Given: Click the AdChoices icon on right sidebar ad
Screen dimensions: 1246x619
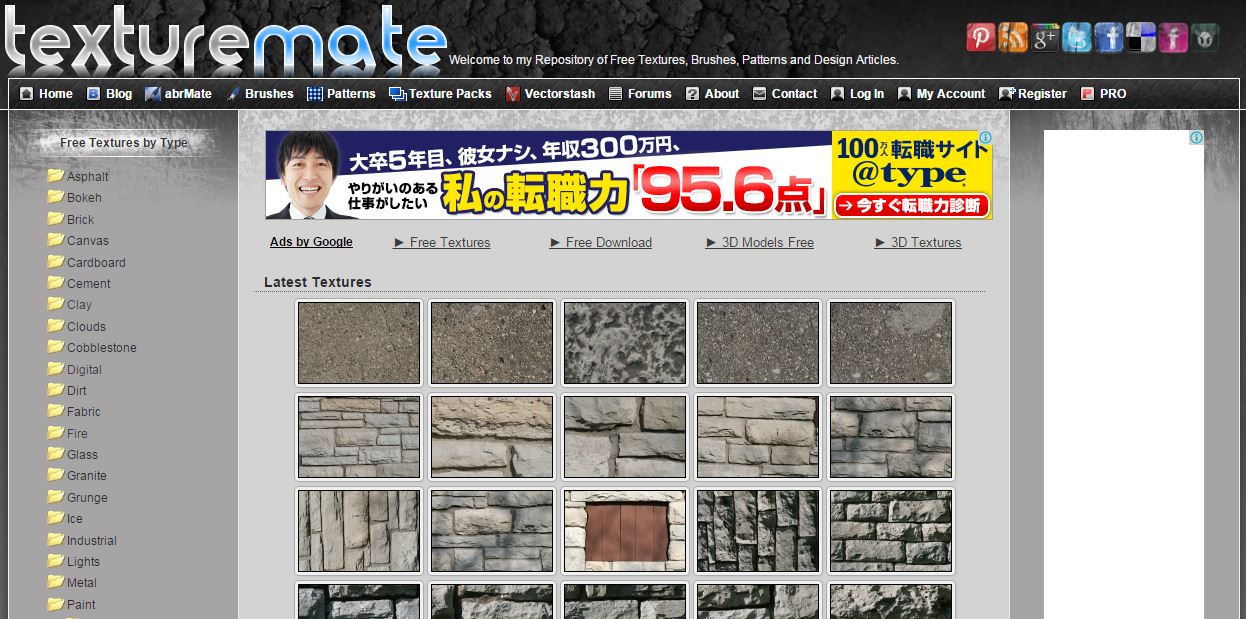Looking at the screenshot, I should 1196,137.
